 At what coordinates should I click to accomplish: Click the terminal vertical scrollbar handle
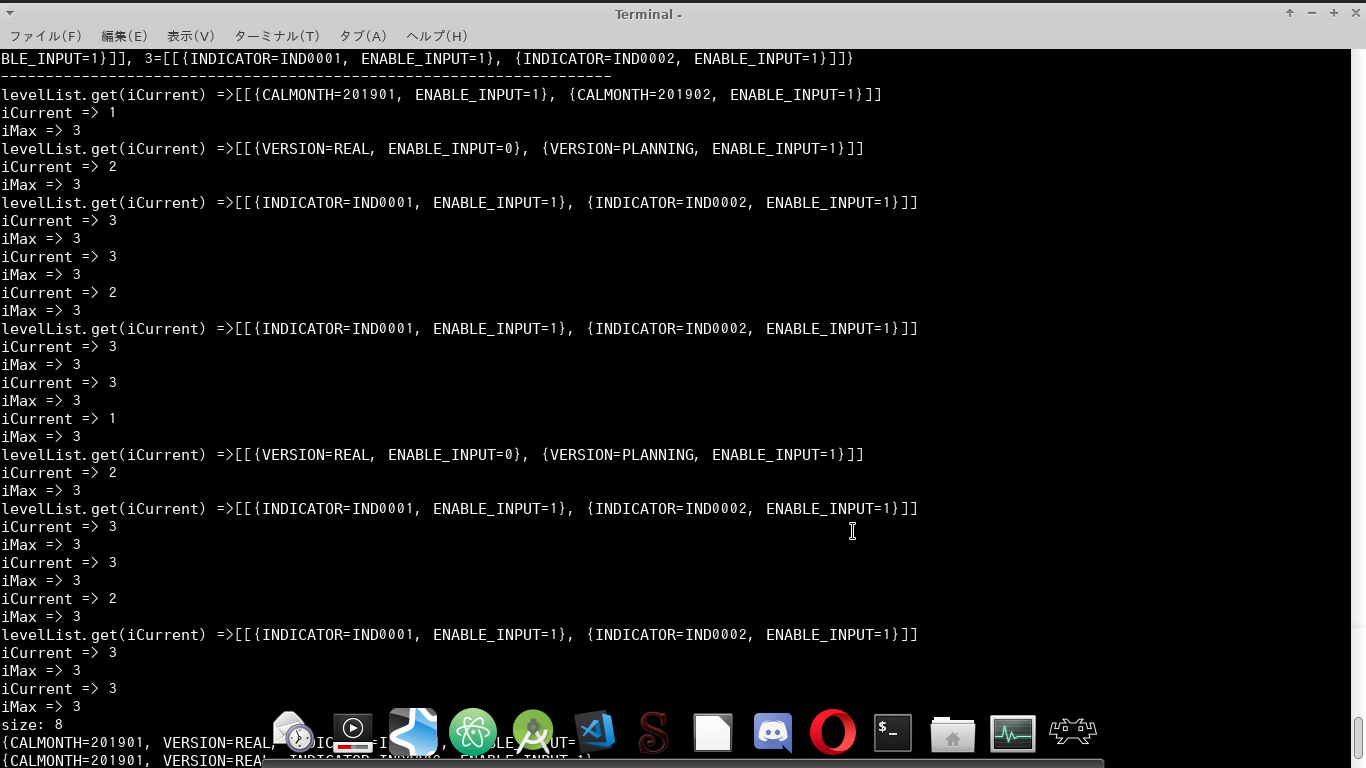[x=1358, y=739]
